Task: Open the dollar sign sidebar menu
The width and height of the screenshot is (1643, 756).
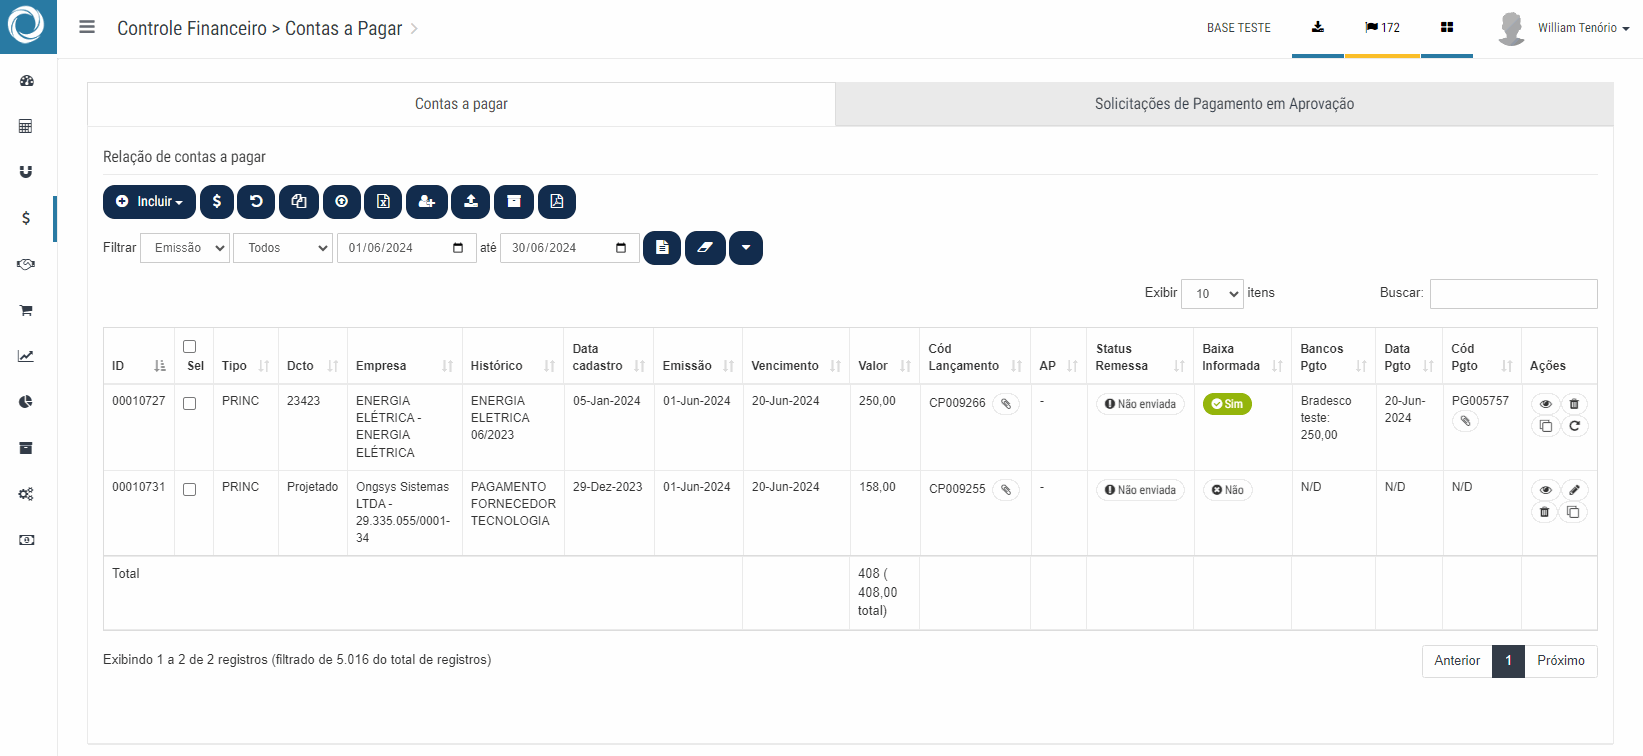Action: pos(26,218)
